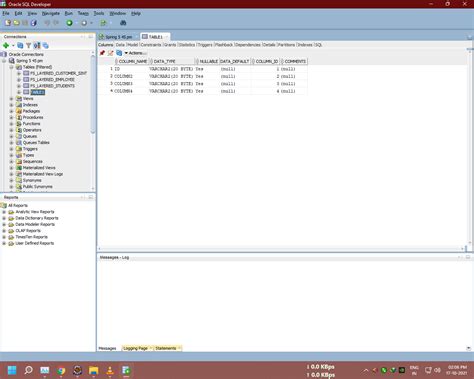Expand the Sequences tree node

tap(12, 162)
